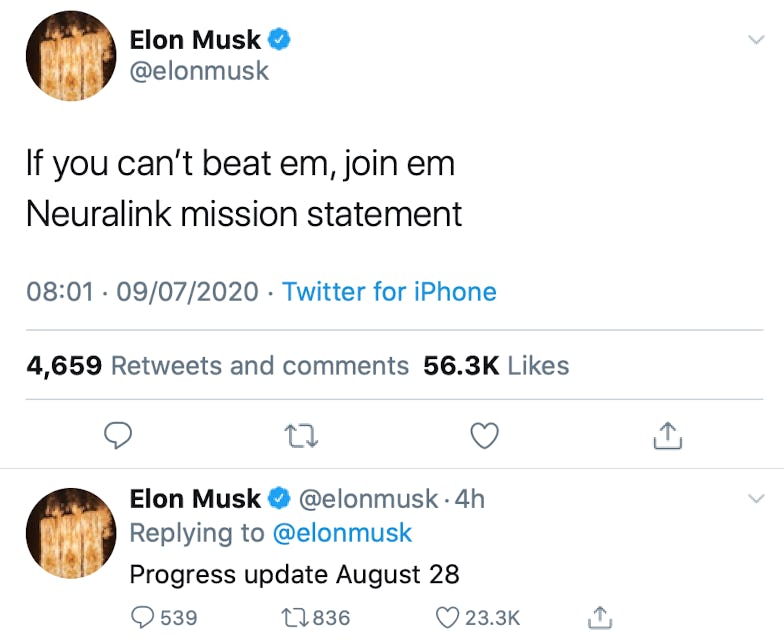The width and height of the screenshot is (784, 644).
Task: Share the main tweet
Action: coord(666,435)
